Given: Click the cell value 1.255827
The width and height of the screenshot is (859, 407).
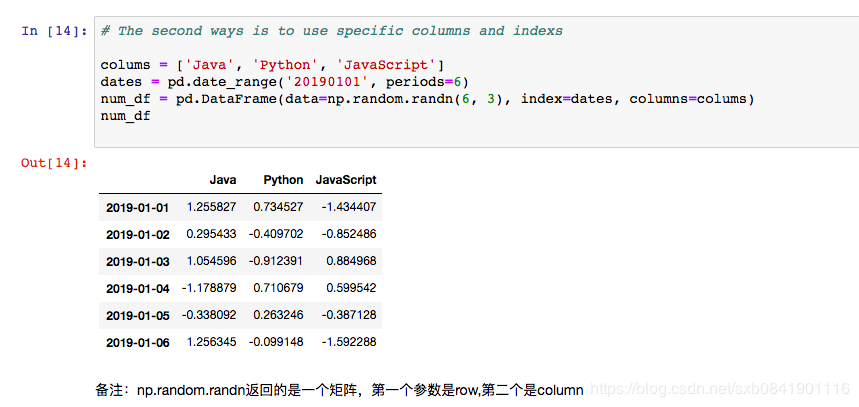Looking at the screenshot, I should coord(212,208).
